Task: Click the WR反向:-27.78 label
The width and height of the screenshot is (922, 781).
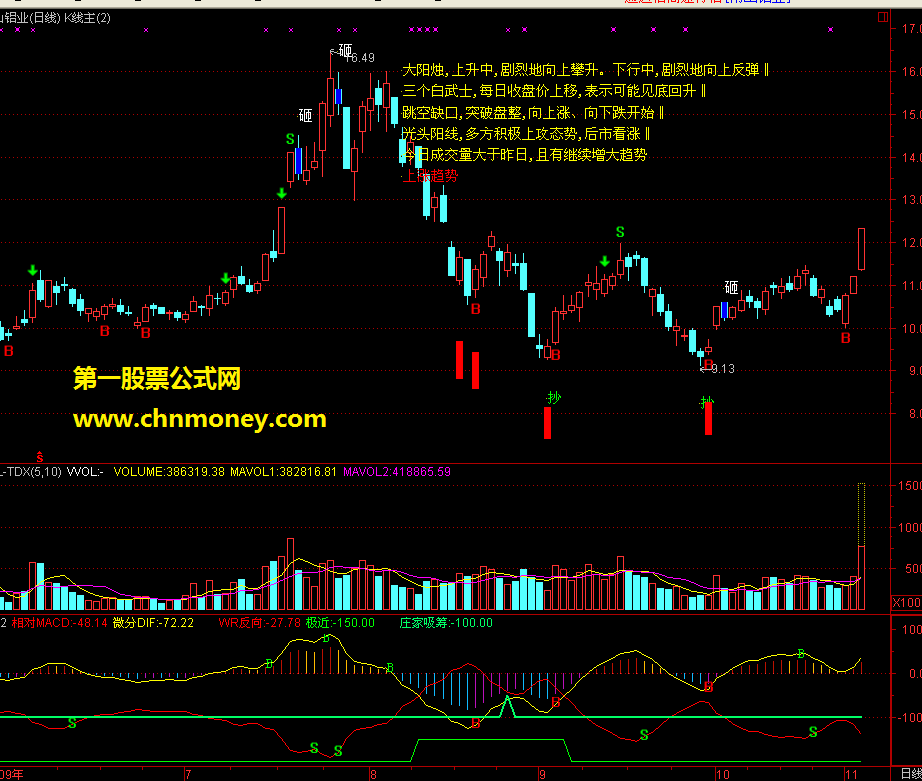Action: pos(259,623)
